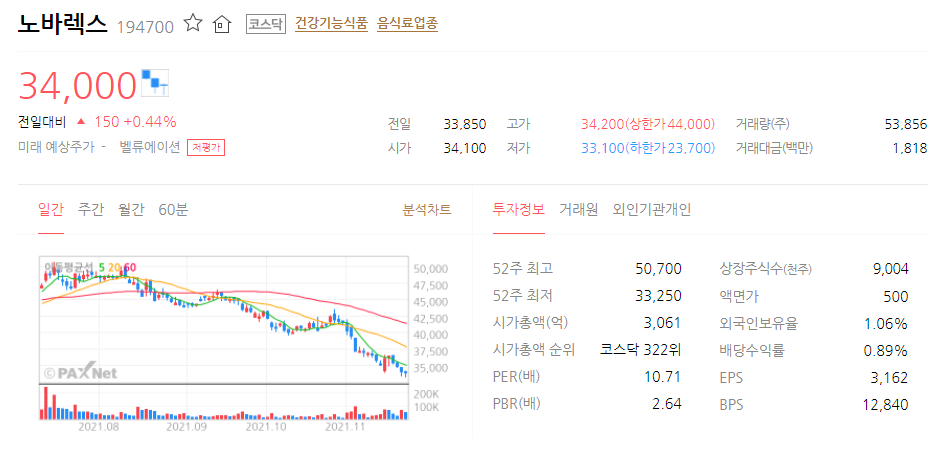Click PBR(배) value 2.64

point(667,404)
